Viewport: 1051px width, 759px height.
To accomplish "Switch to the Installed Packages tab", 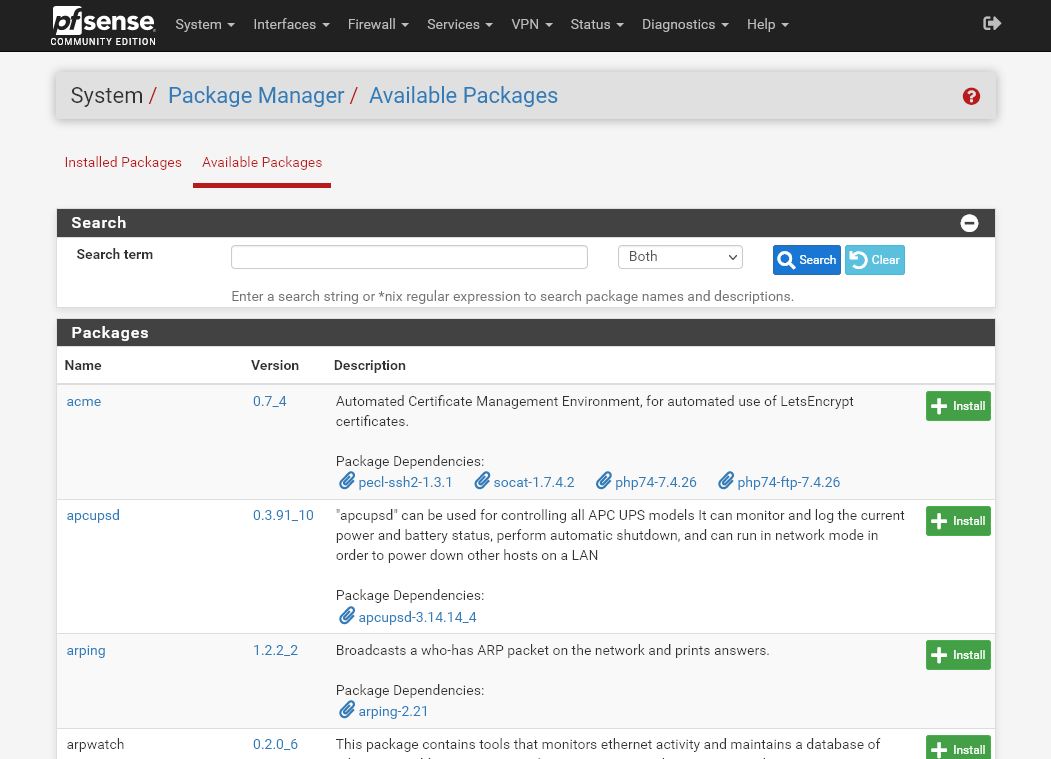I will (x=123, y=162).
